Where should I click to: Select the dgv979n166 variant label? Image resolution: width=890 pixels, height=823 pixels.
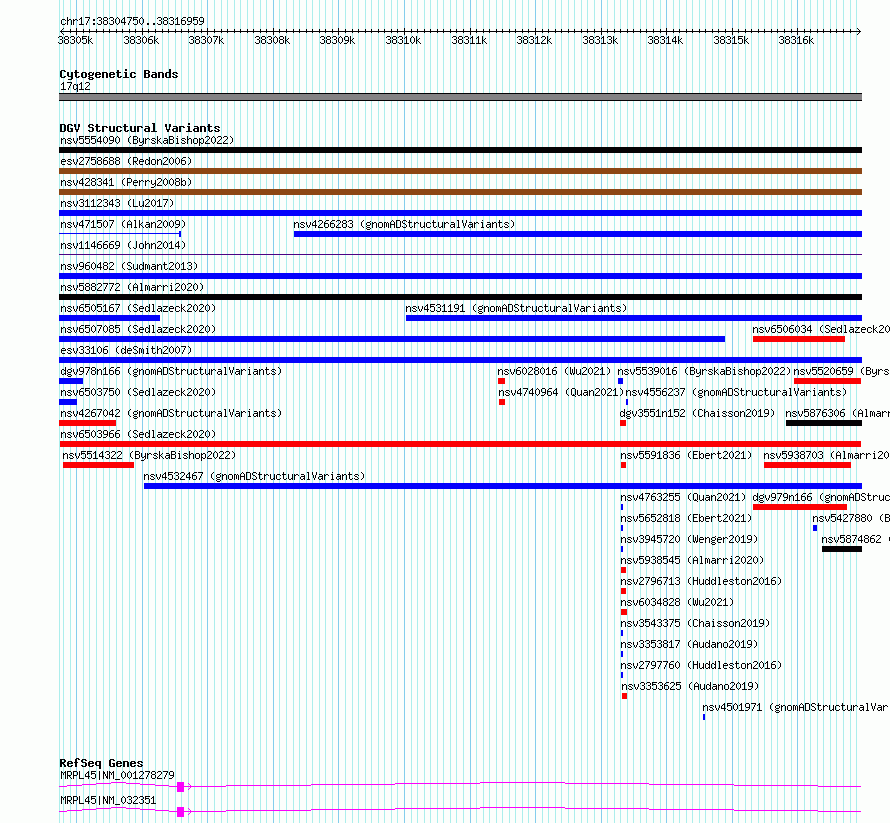821,497
